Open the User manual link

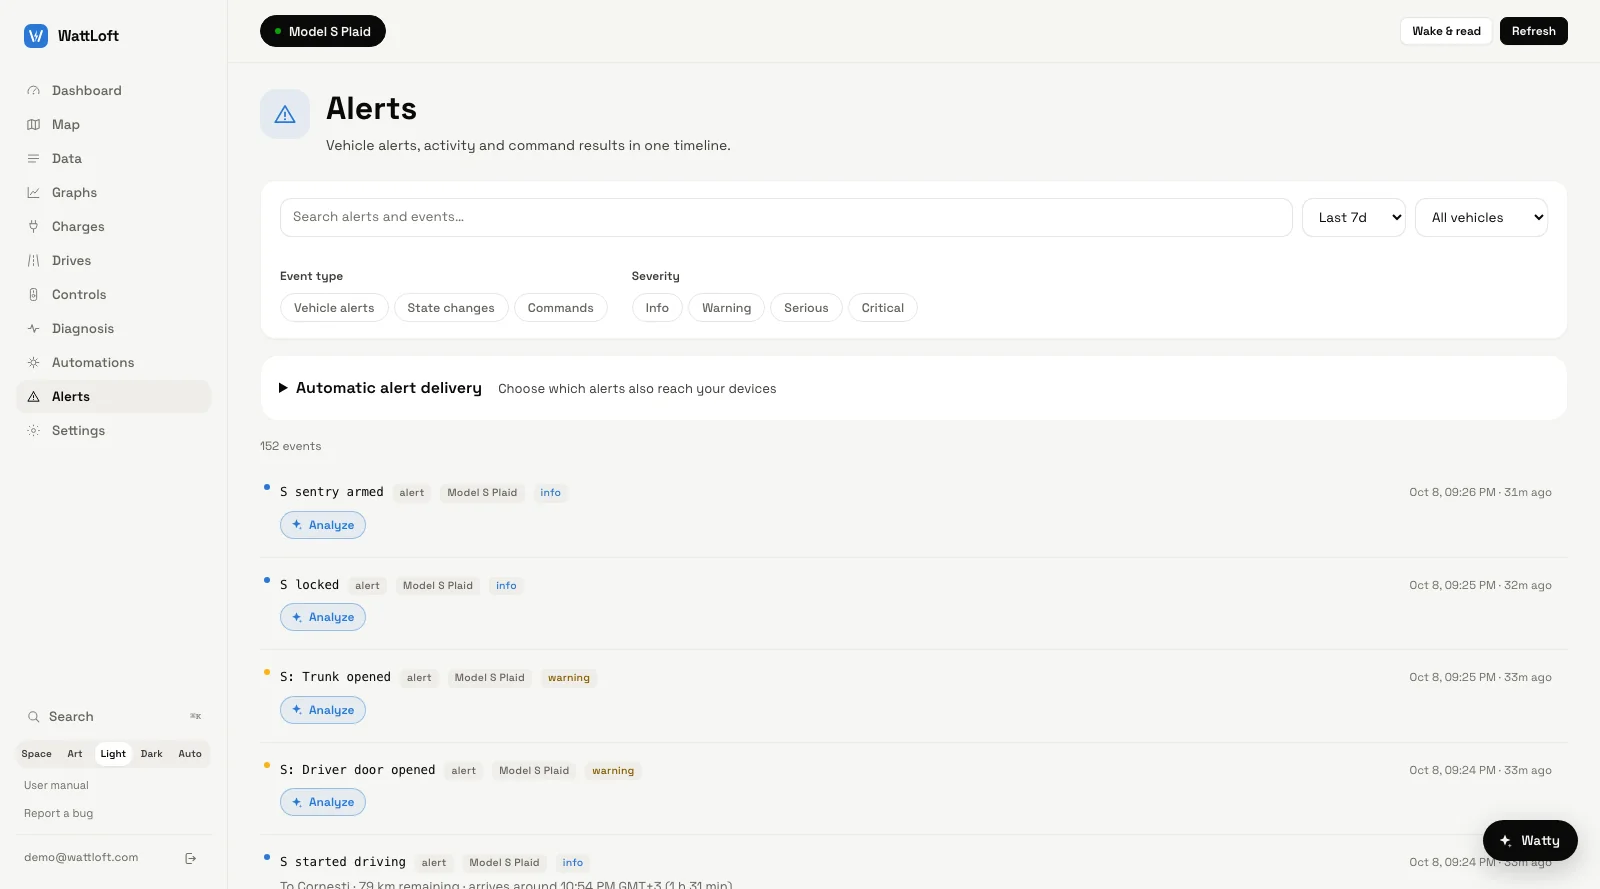pyautogui.click(x=56, y=786)
